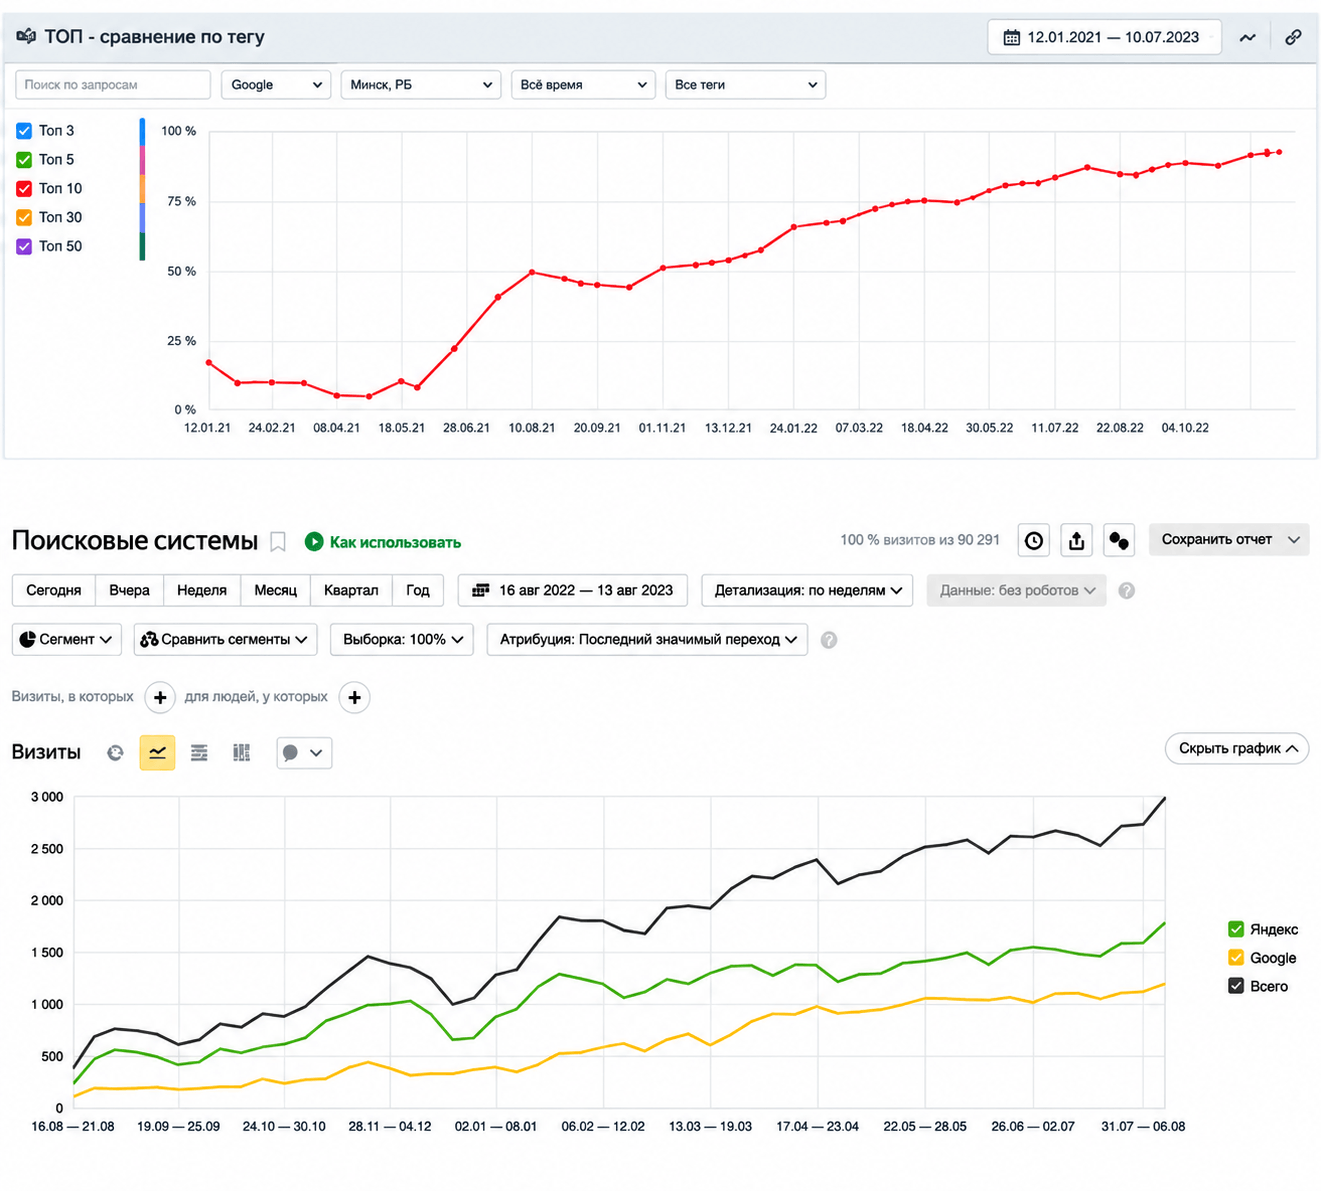1321x1191 pixels.
Task: Open the Google search engine dropdown
Action: 276,85
